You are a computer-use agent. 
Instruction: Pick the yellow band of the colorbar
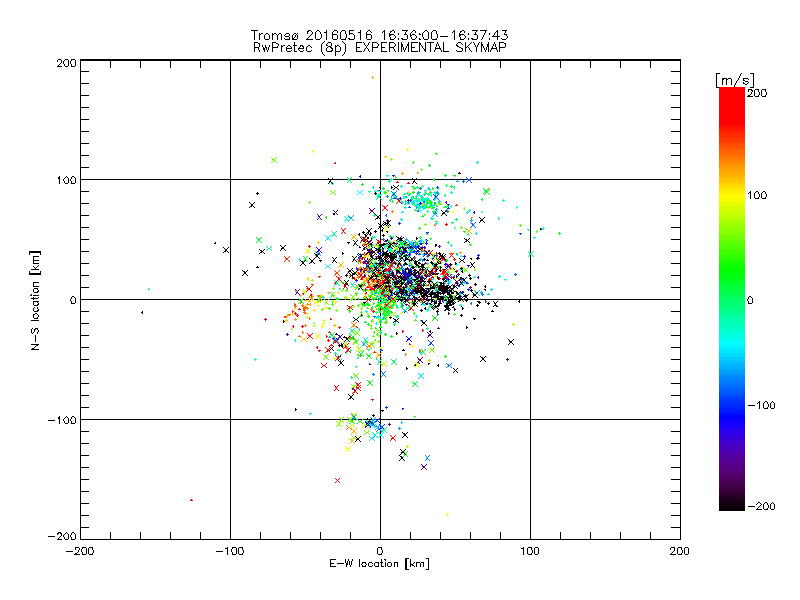coord(732,196)
